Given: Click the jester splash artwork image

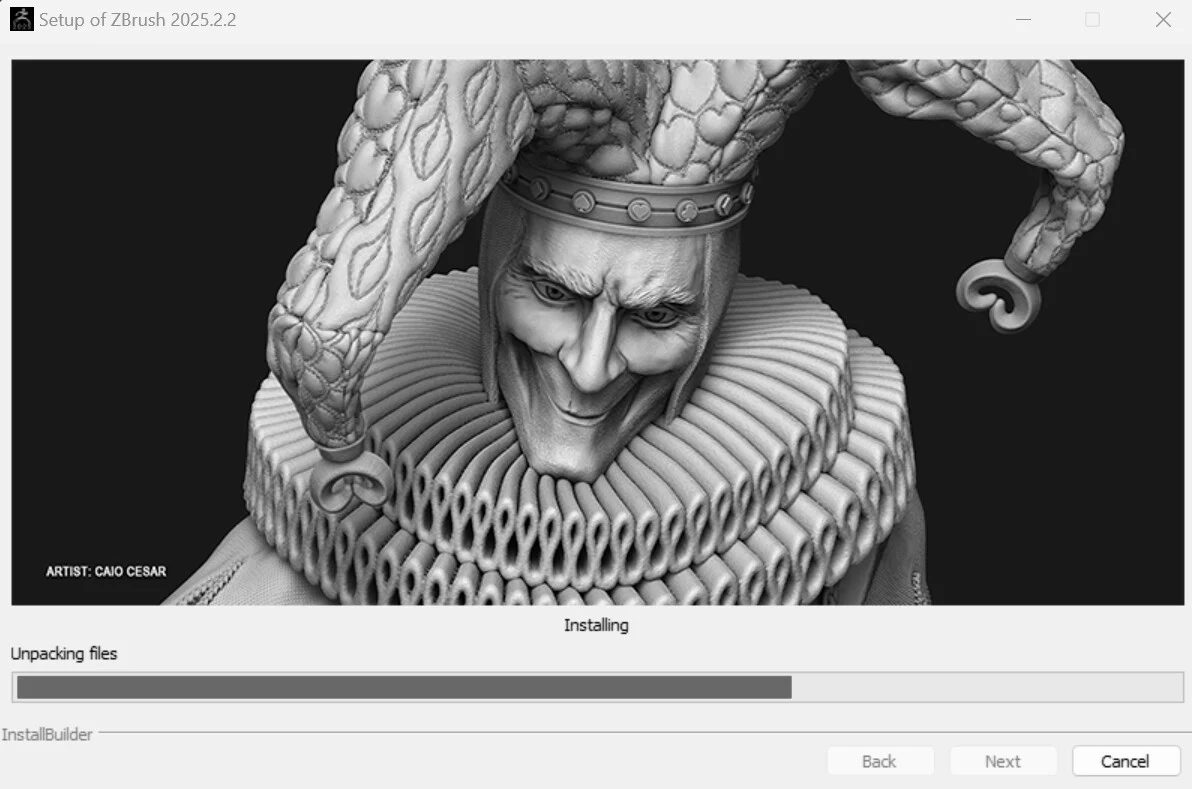Looking at the screenshot, I should tap(598, 332).
